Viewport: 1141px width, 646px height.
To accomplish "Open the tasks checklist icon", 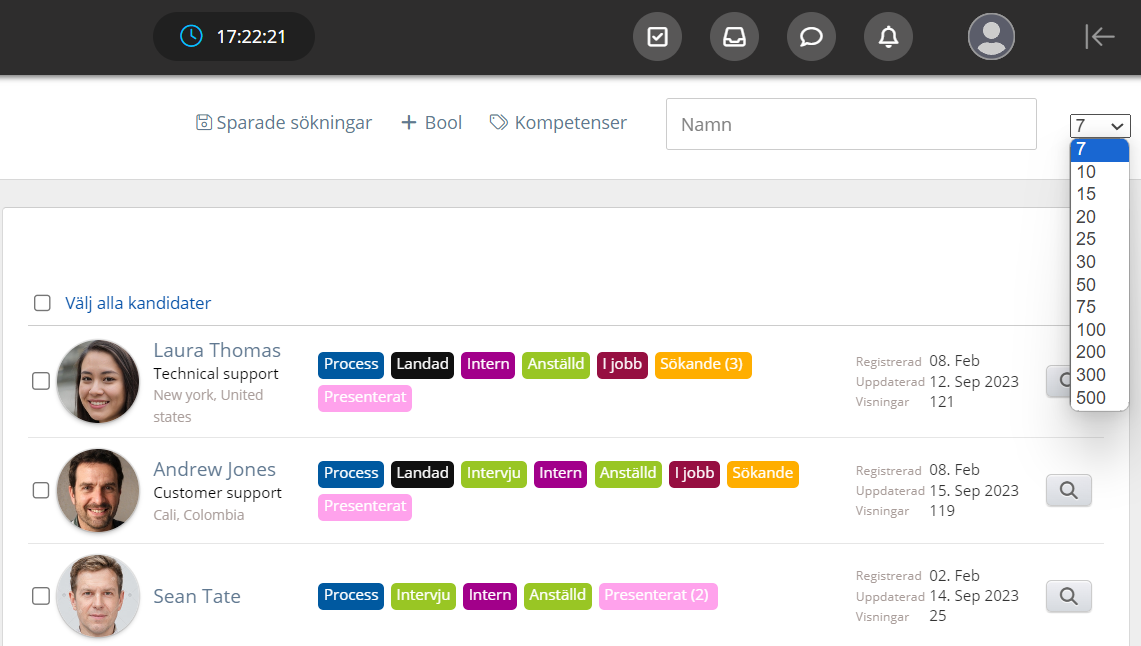I will pos(657,37).
